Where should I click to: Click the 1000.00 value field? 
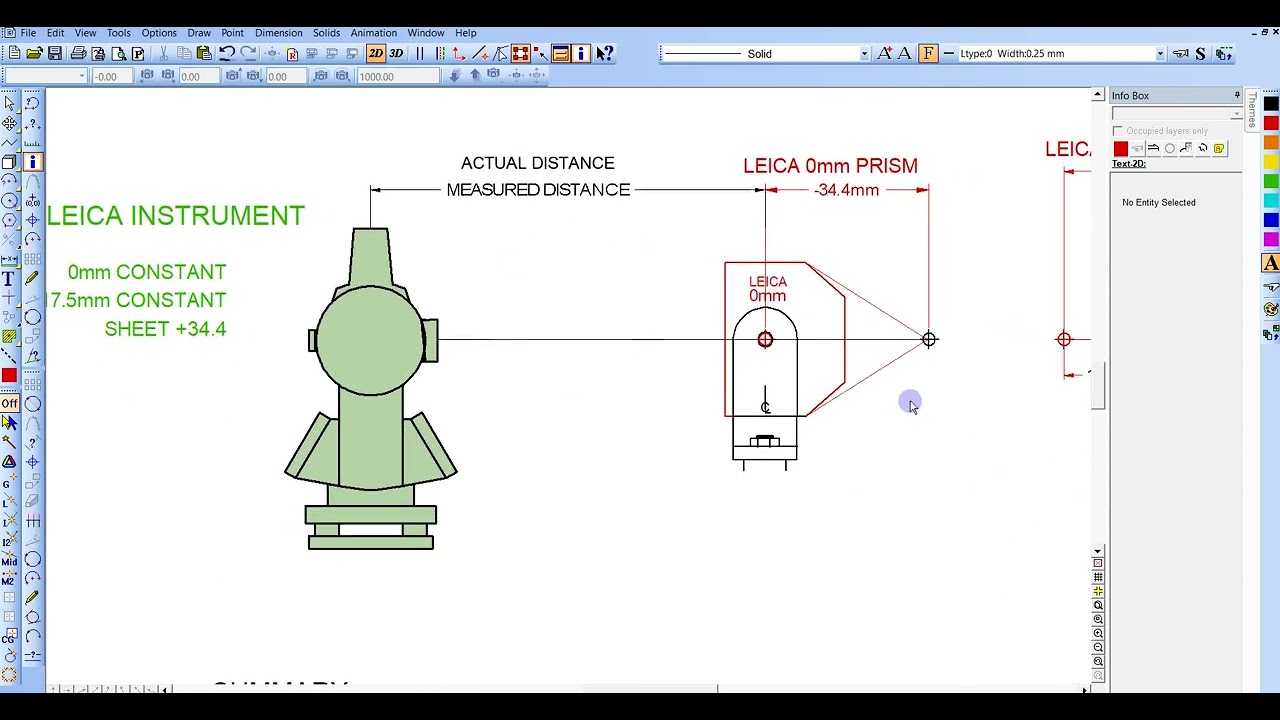point(400,76)
